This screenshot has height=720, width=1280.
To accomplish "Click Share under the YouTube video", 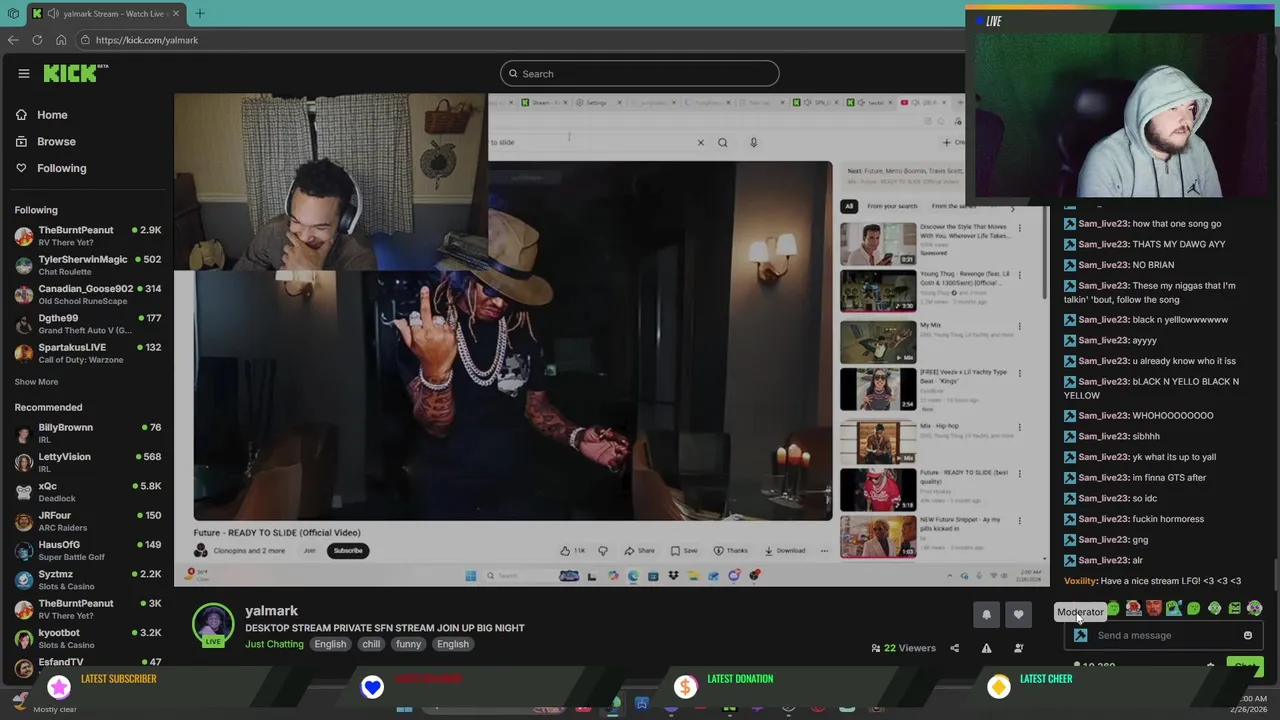I will (640, 550).
